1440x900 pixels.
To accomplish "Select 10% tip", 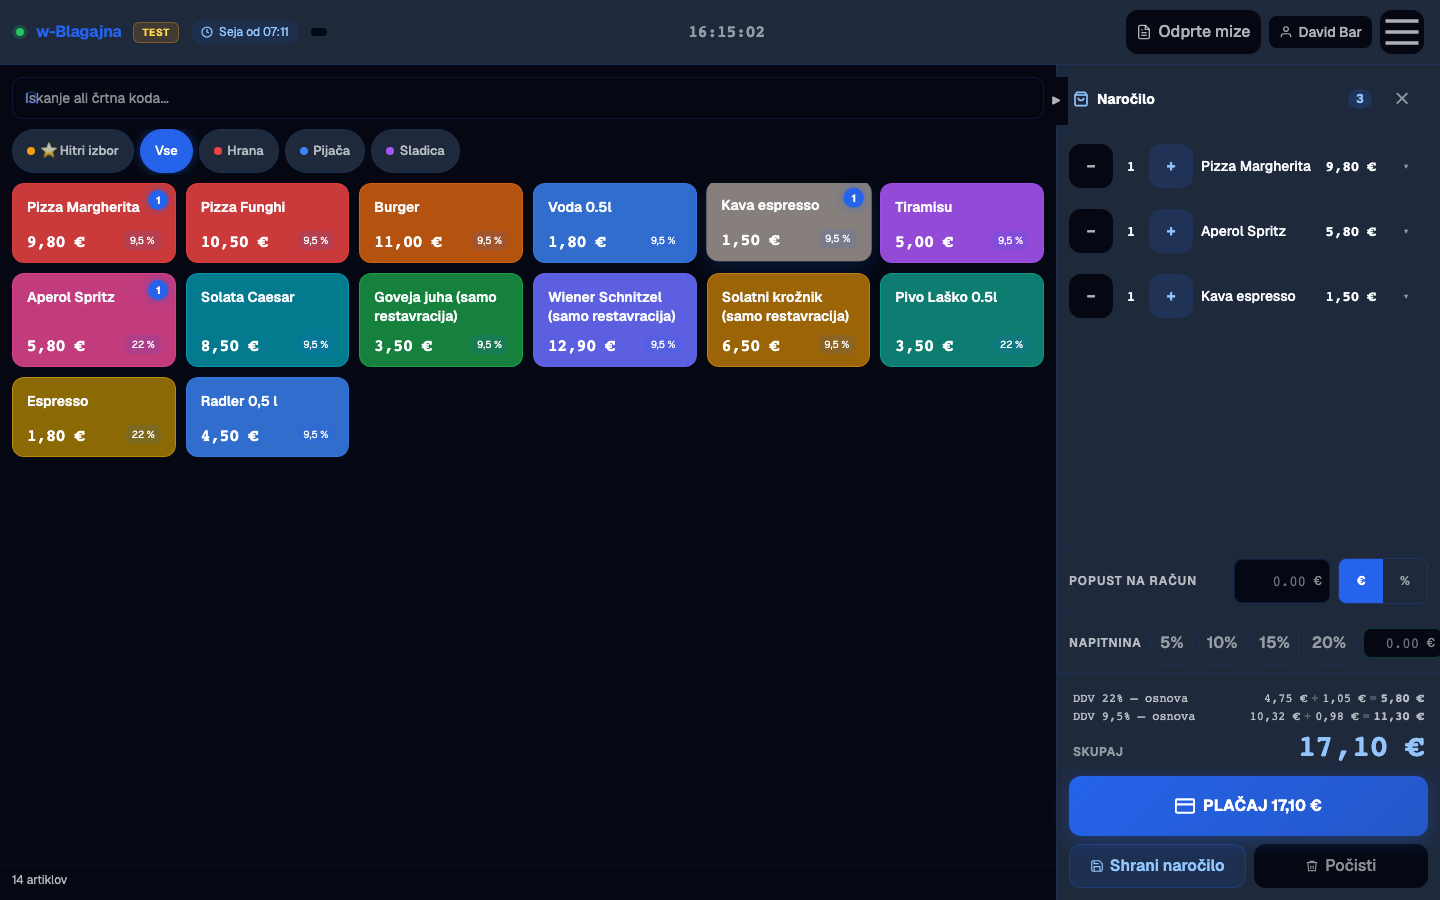I will (x=1222, y=643).
